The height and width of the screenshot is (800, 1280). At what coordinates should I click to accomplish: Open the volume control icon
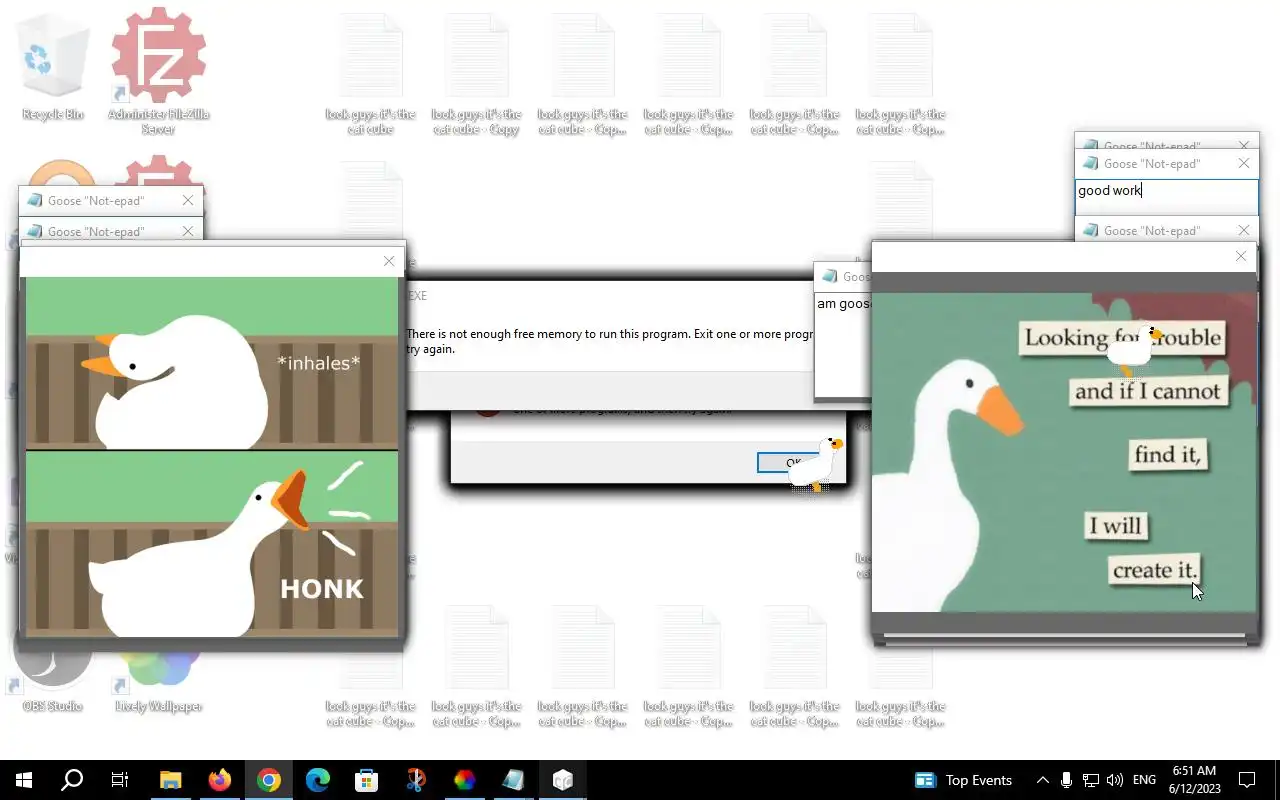(x=1115, y=780)
